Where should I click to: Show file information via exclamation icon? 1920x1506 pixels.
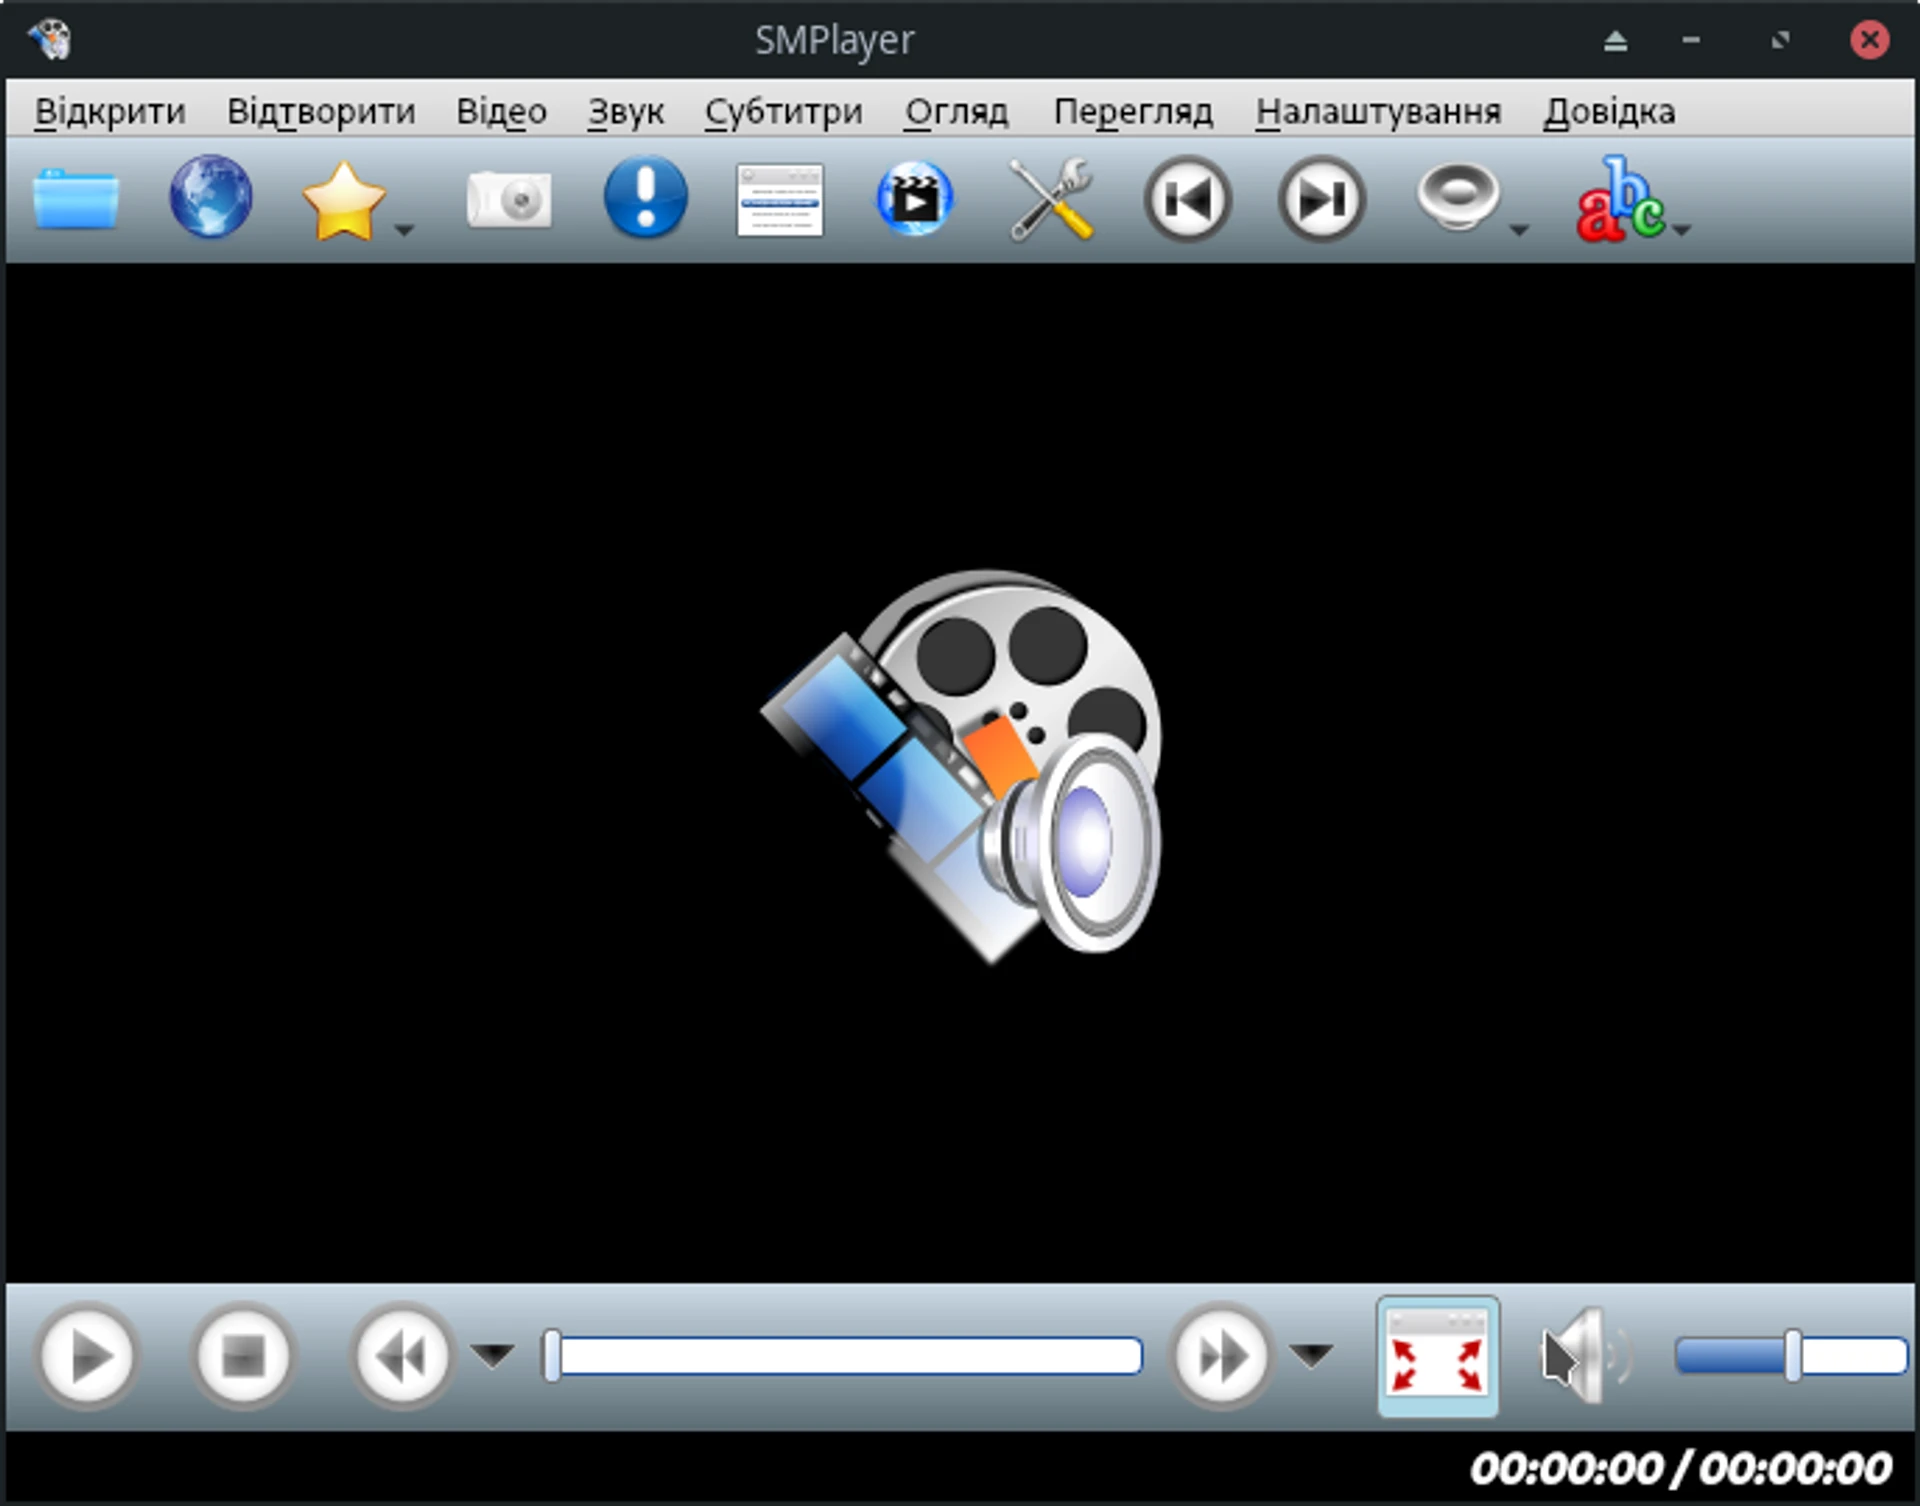646,197
